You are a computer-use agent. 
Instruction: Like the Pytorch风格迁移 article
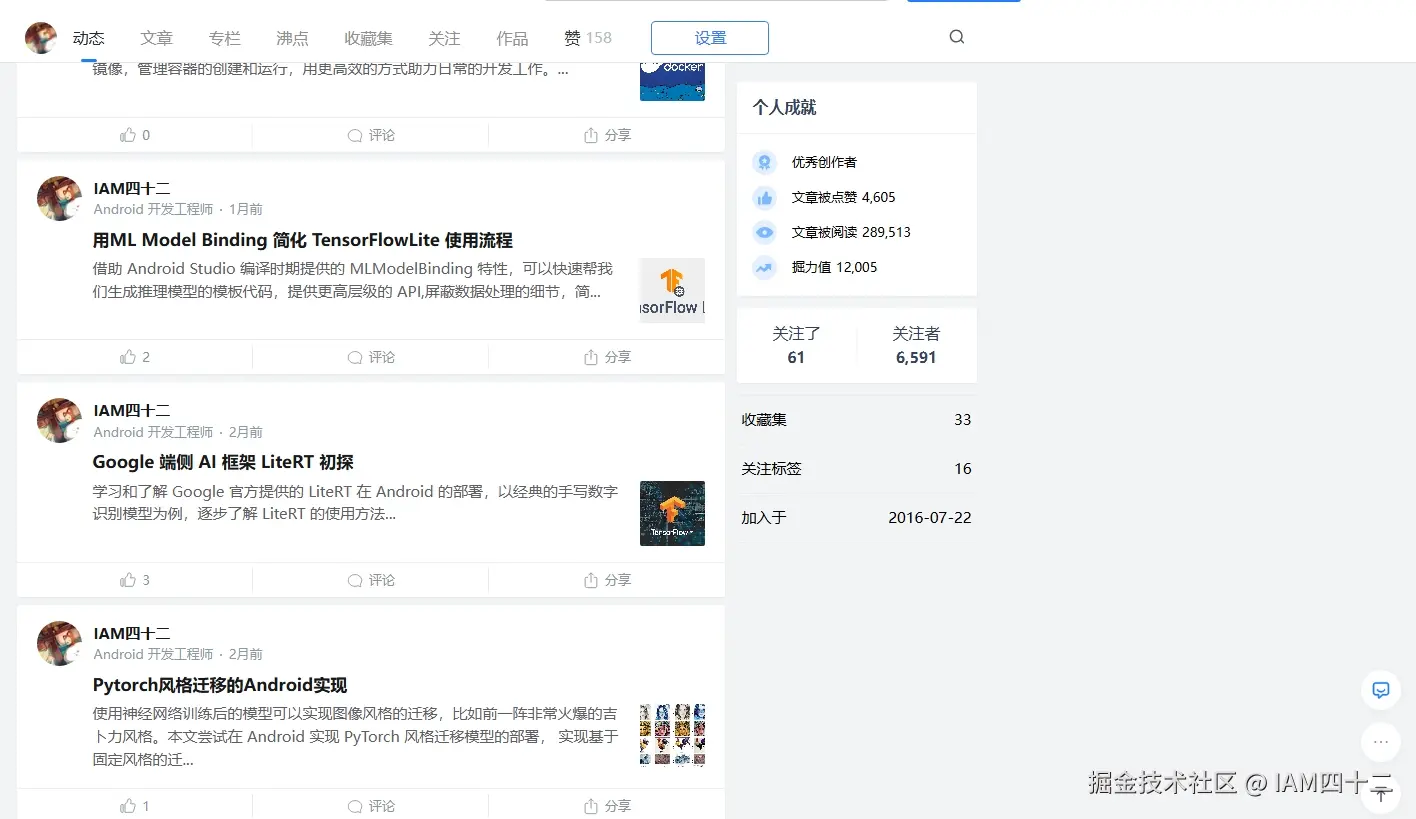pos(135,806)
